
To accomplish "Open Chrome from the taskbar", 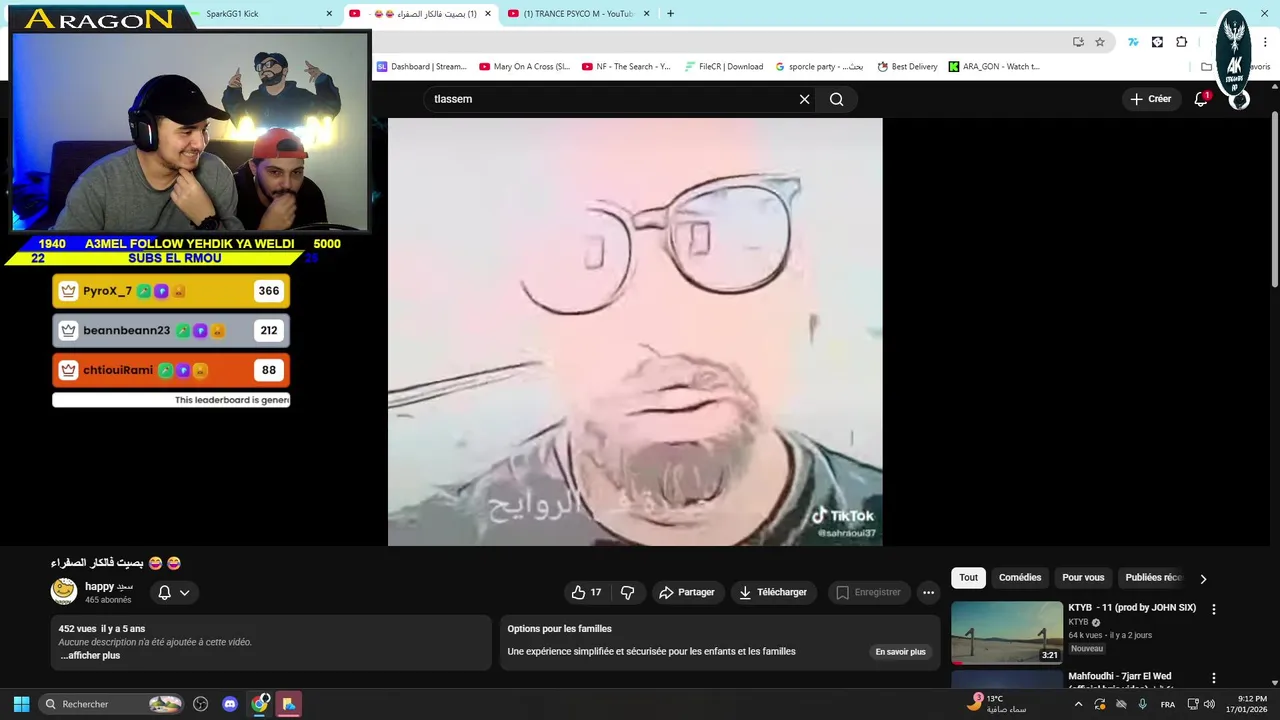I will [260, 704].
